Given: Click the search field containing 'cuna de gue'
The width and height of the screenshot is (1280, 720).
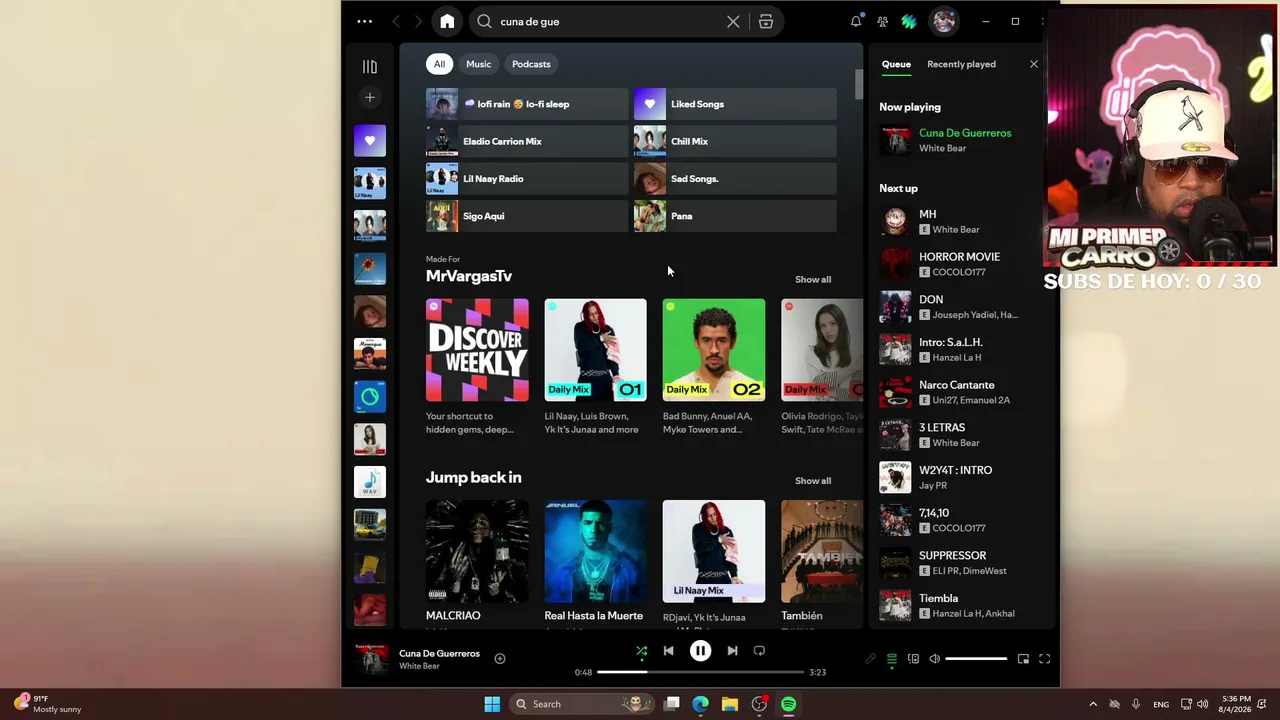Looking at the screenshot, I should pyautogui.click(x=608, y=21).
